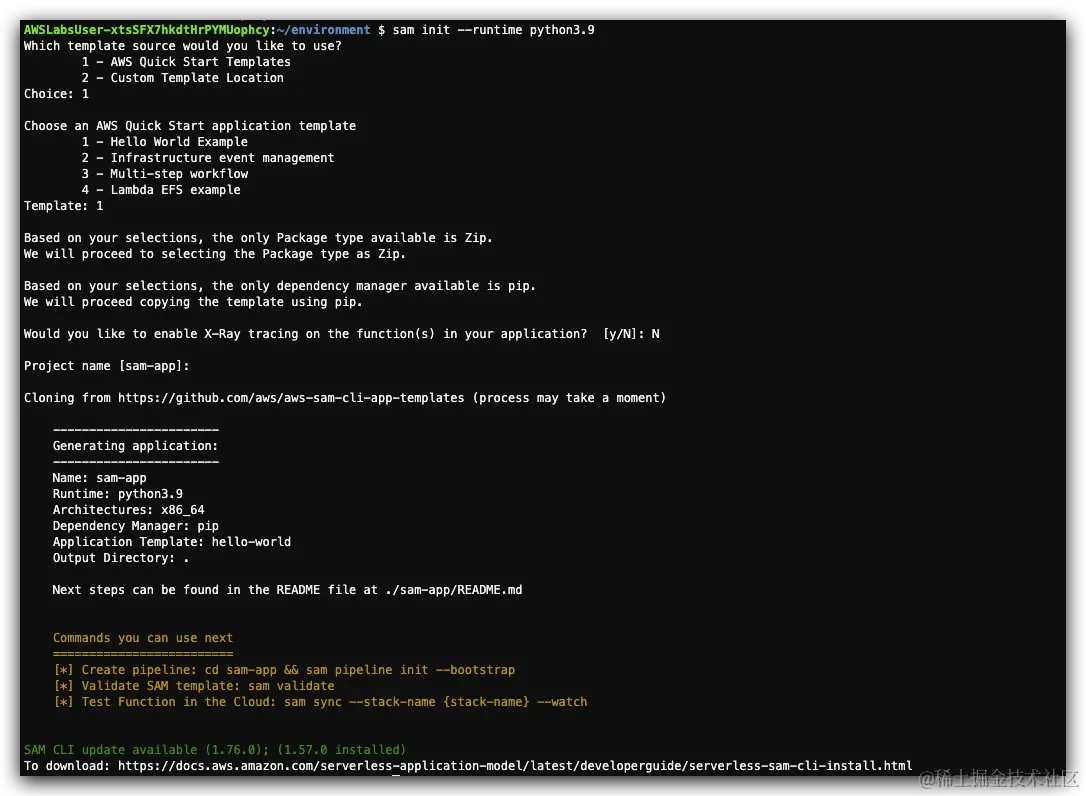Click the 'Commands you can use next' heading
Viewport: 1086px width, 796px height.
click(x=143, y=637)
